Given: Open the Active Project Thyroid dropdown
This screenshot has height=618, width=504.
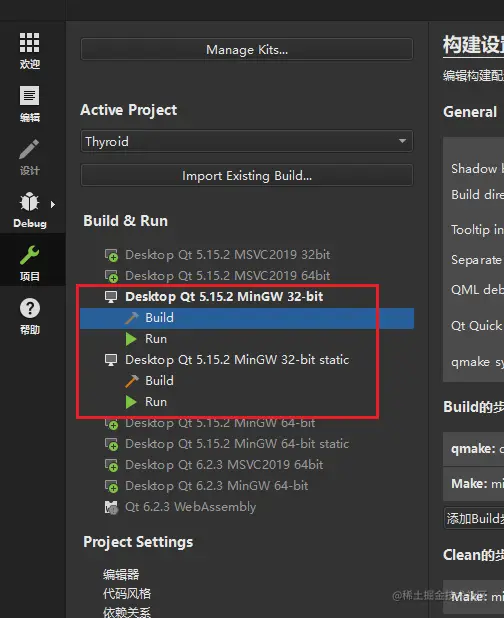Looking at the screenshot, I should pos(247,141).
